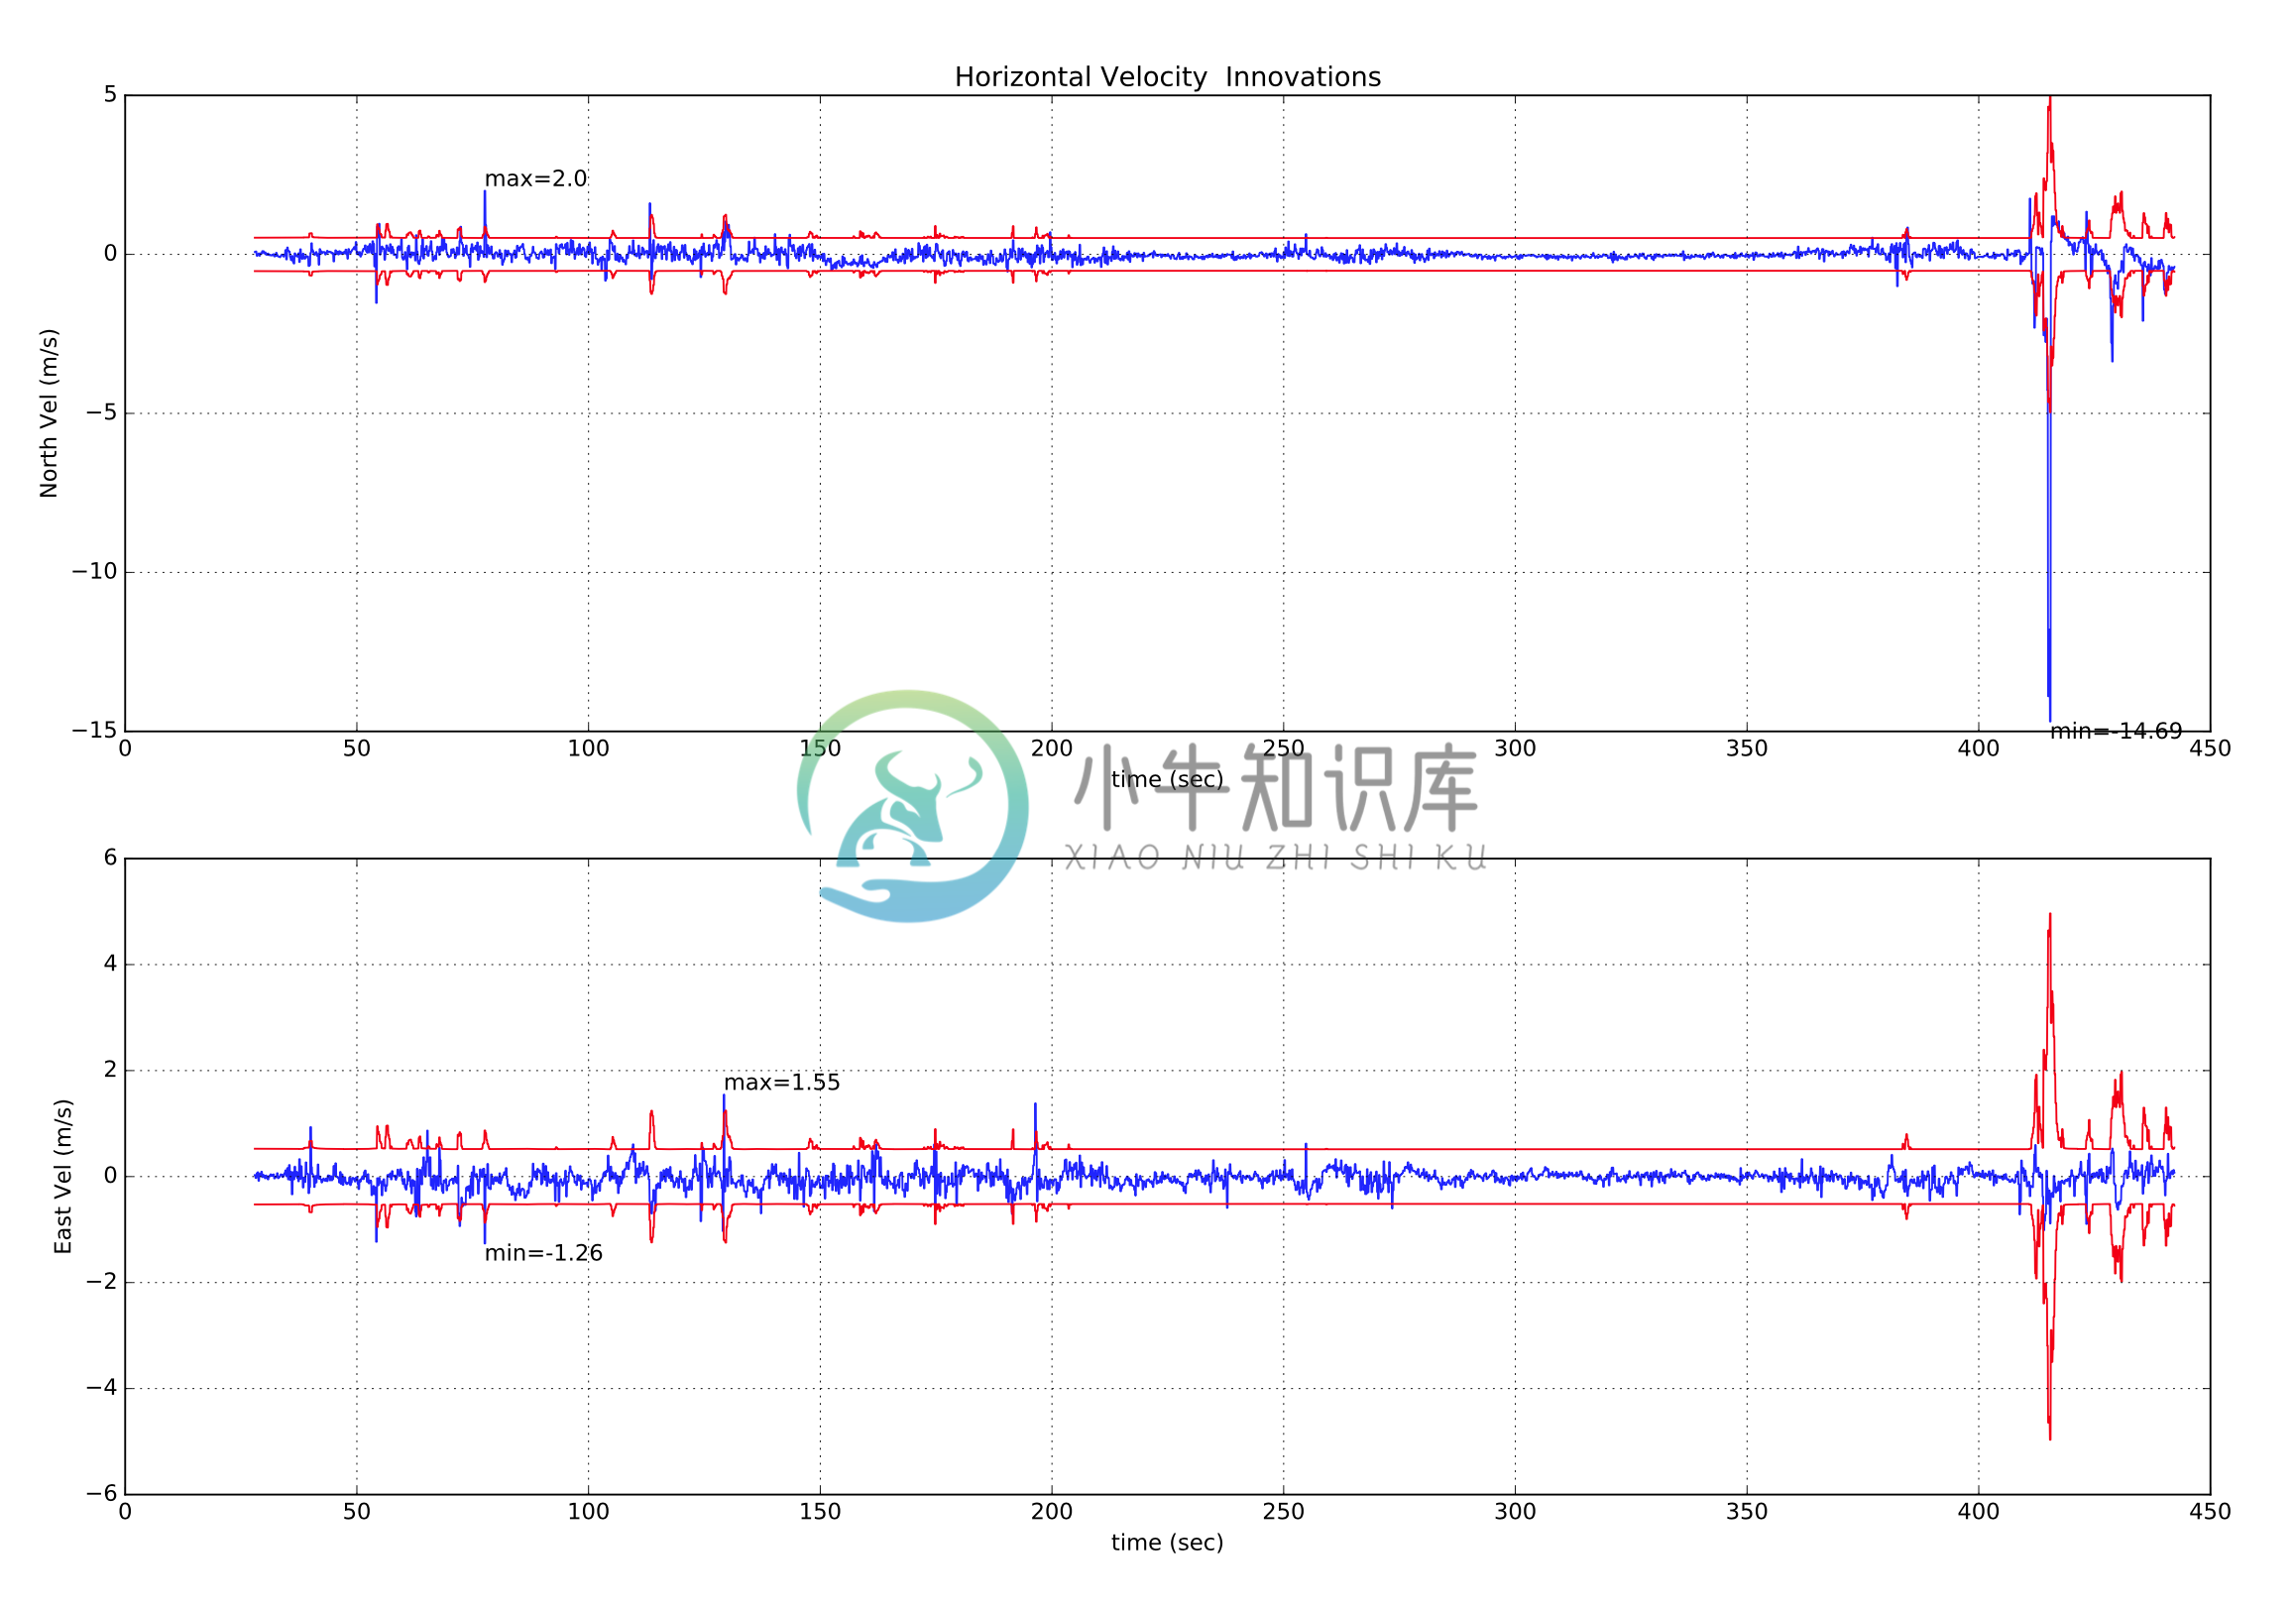
Task: Click the '6' tick on East Vel axis
Action: [x=110, y=857]
